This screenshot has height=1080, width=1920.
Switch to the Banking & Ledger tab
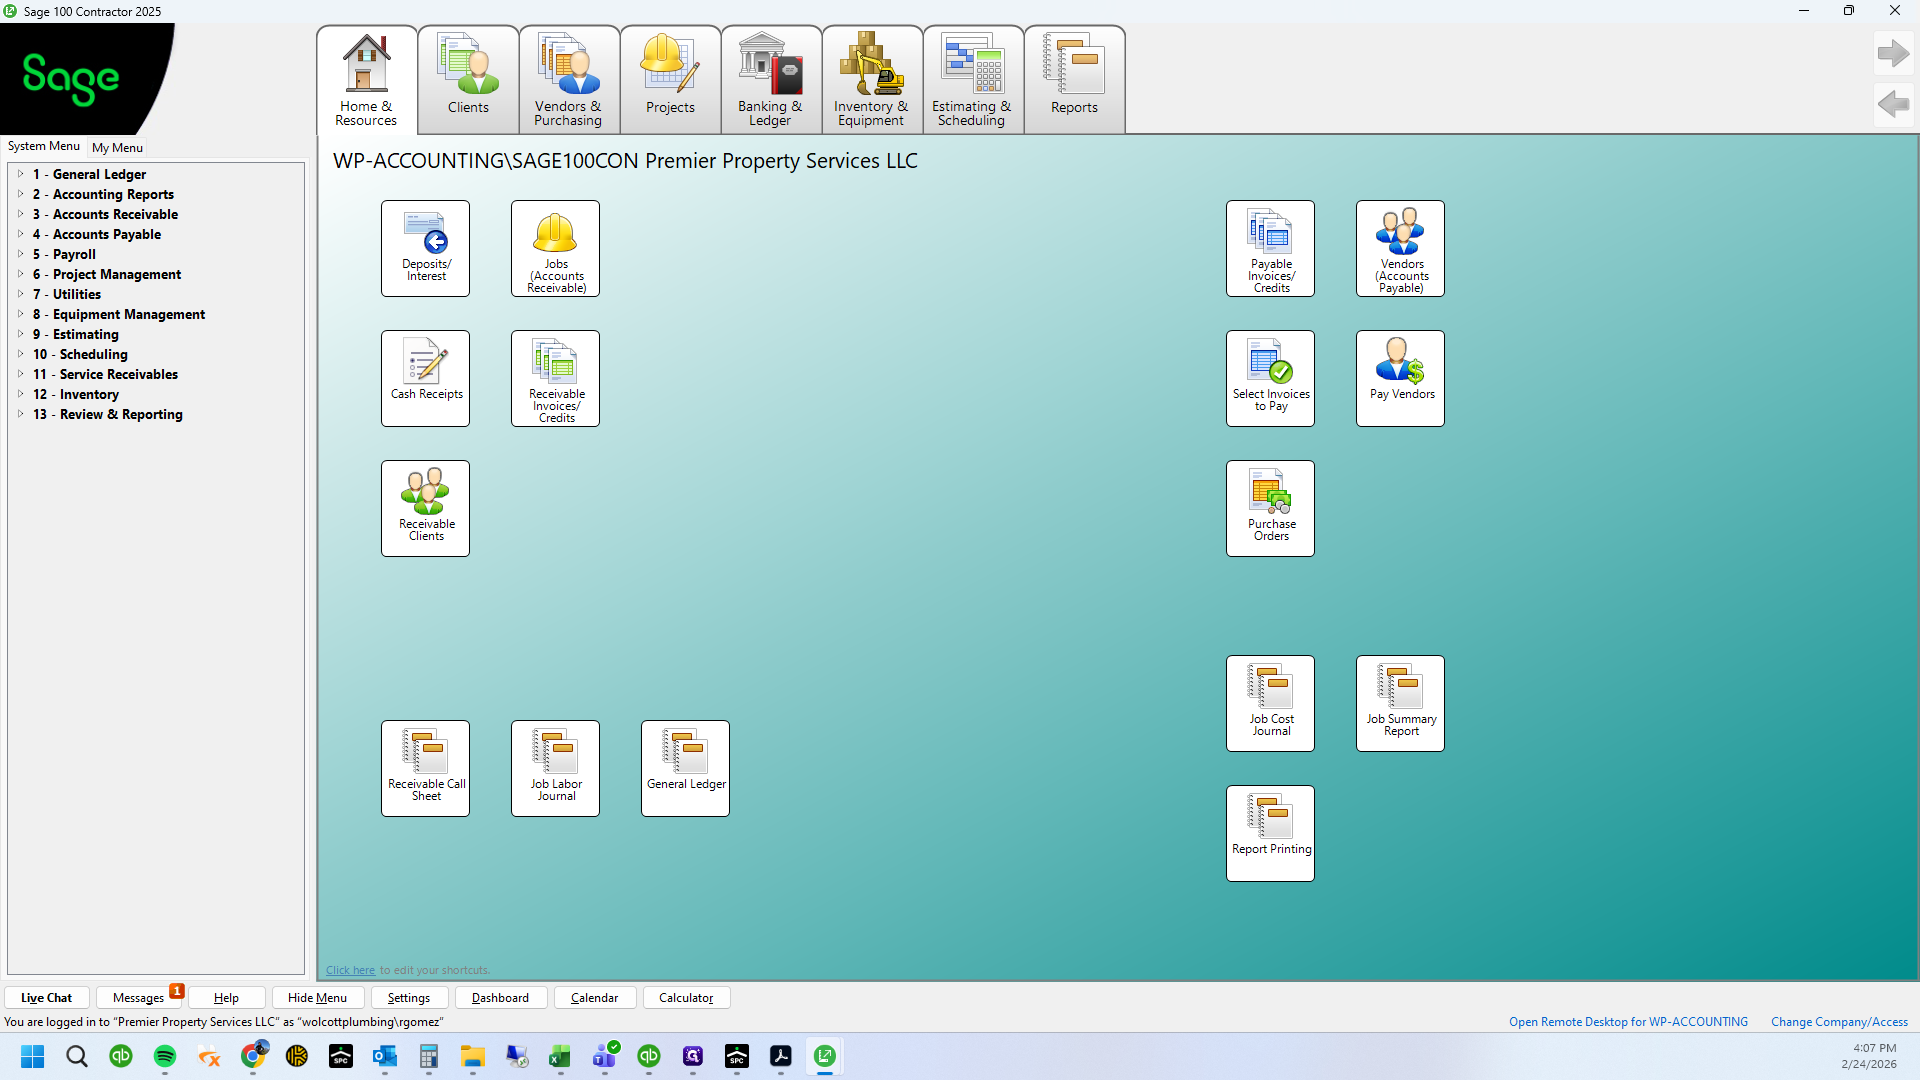click(x=770, y=80)
